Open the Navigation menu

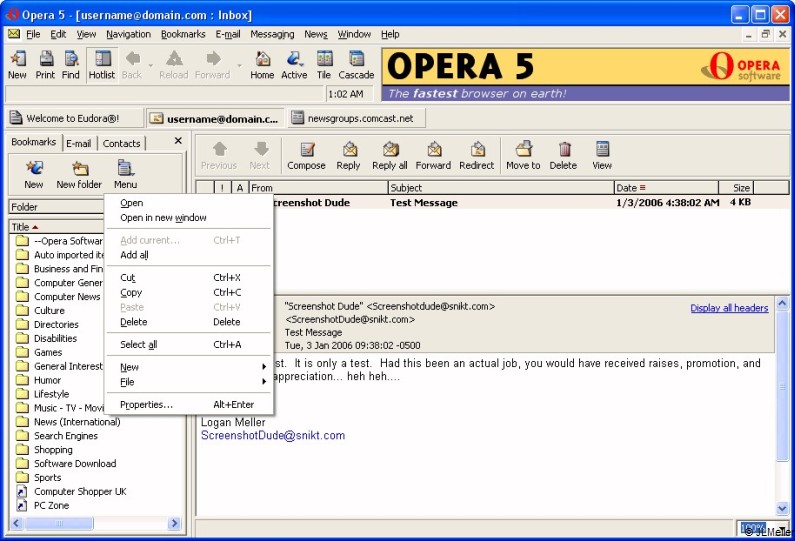pyautogui.click(x=128, y=34)
